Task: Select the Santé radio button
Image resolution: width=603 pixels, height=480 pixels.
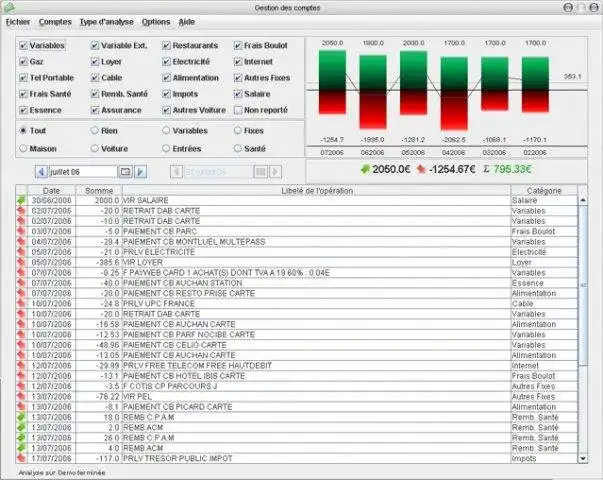Action: 238,148
